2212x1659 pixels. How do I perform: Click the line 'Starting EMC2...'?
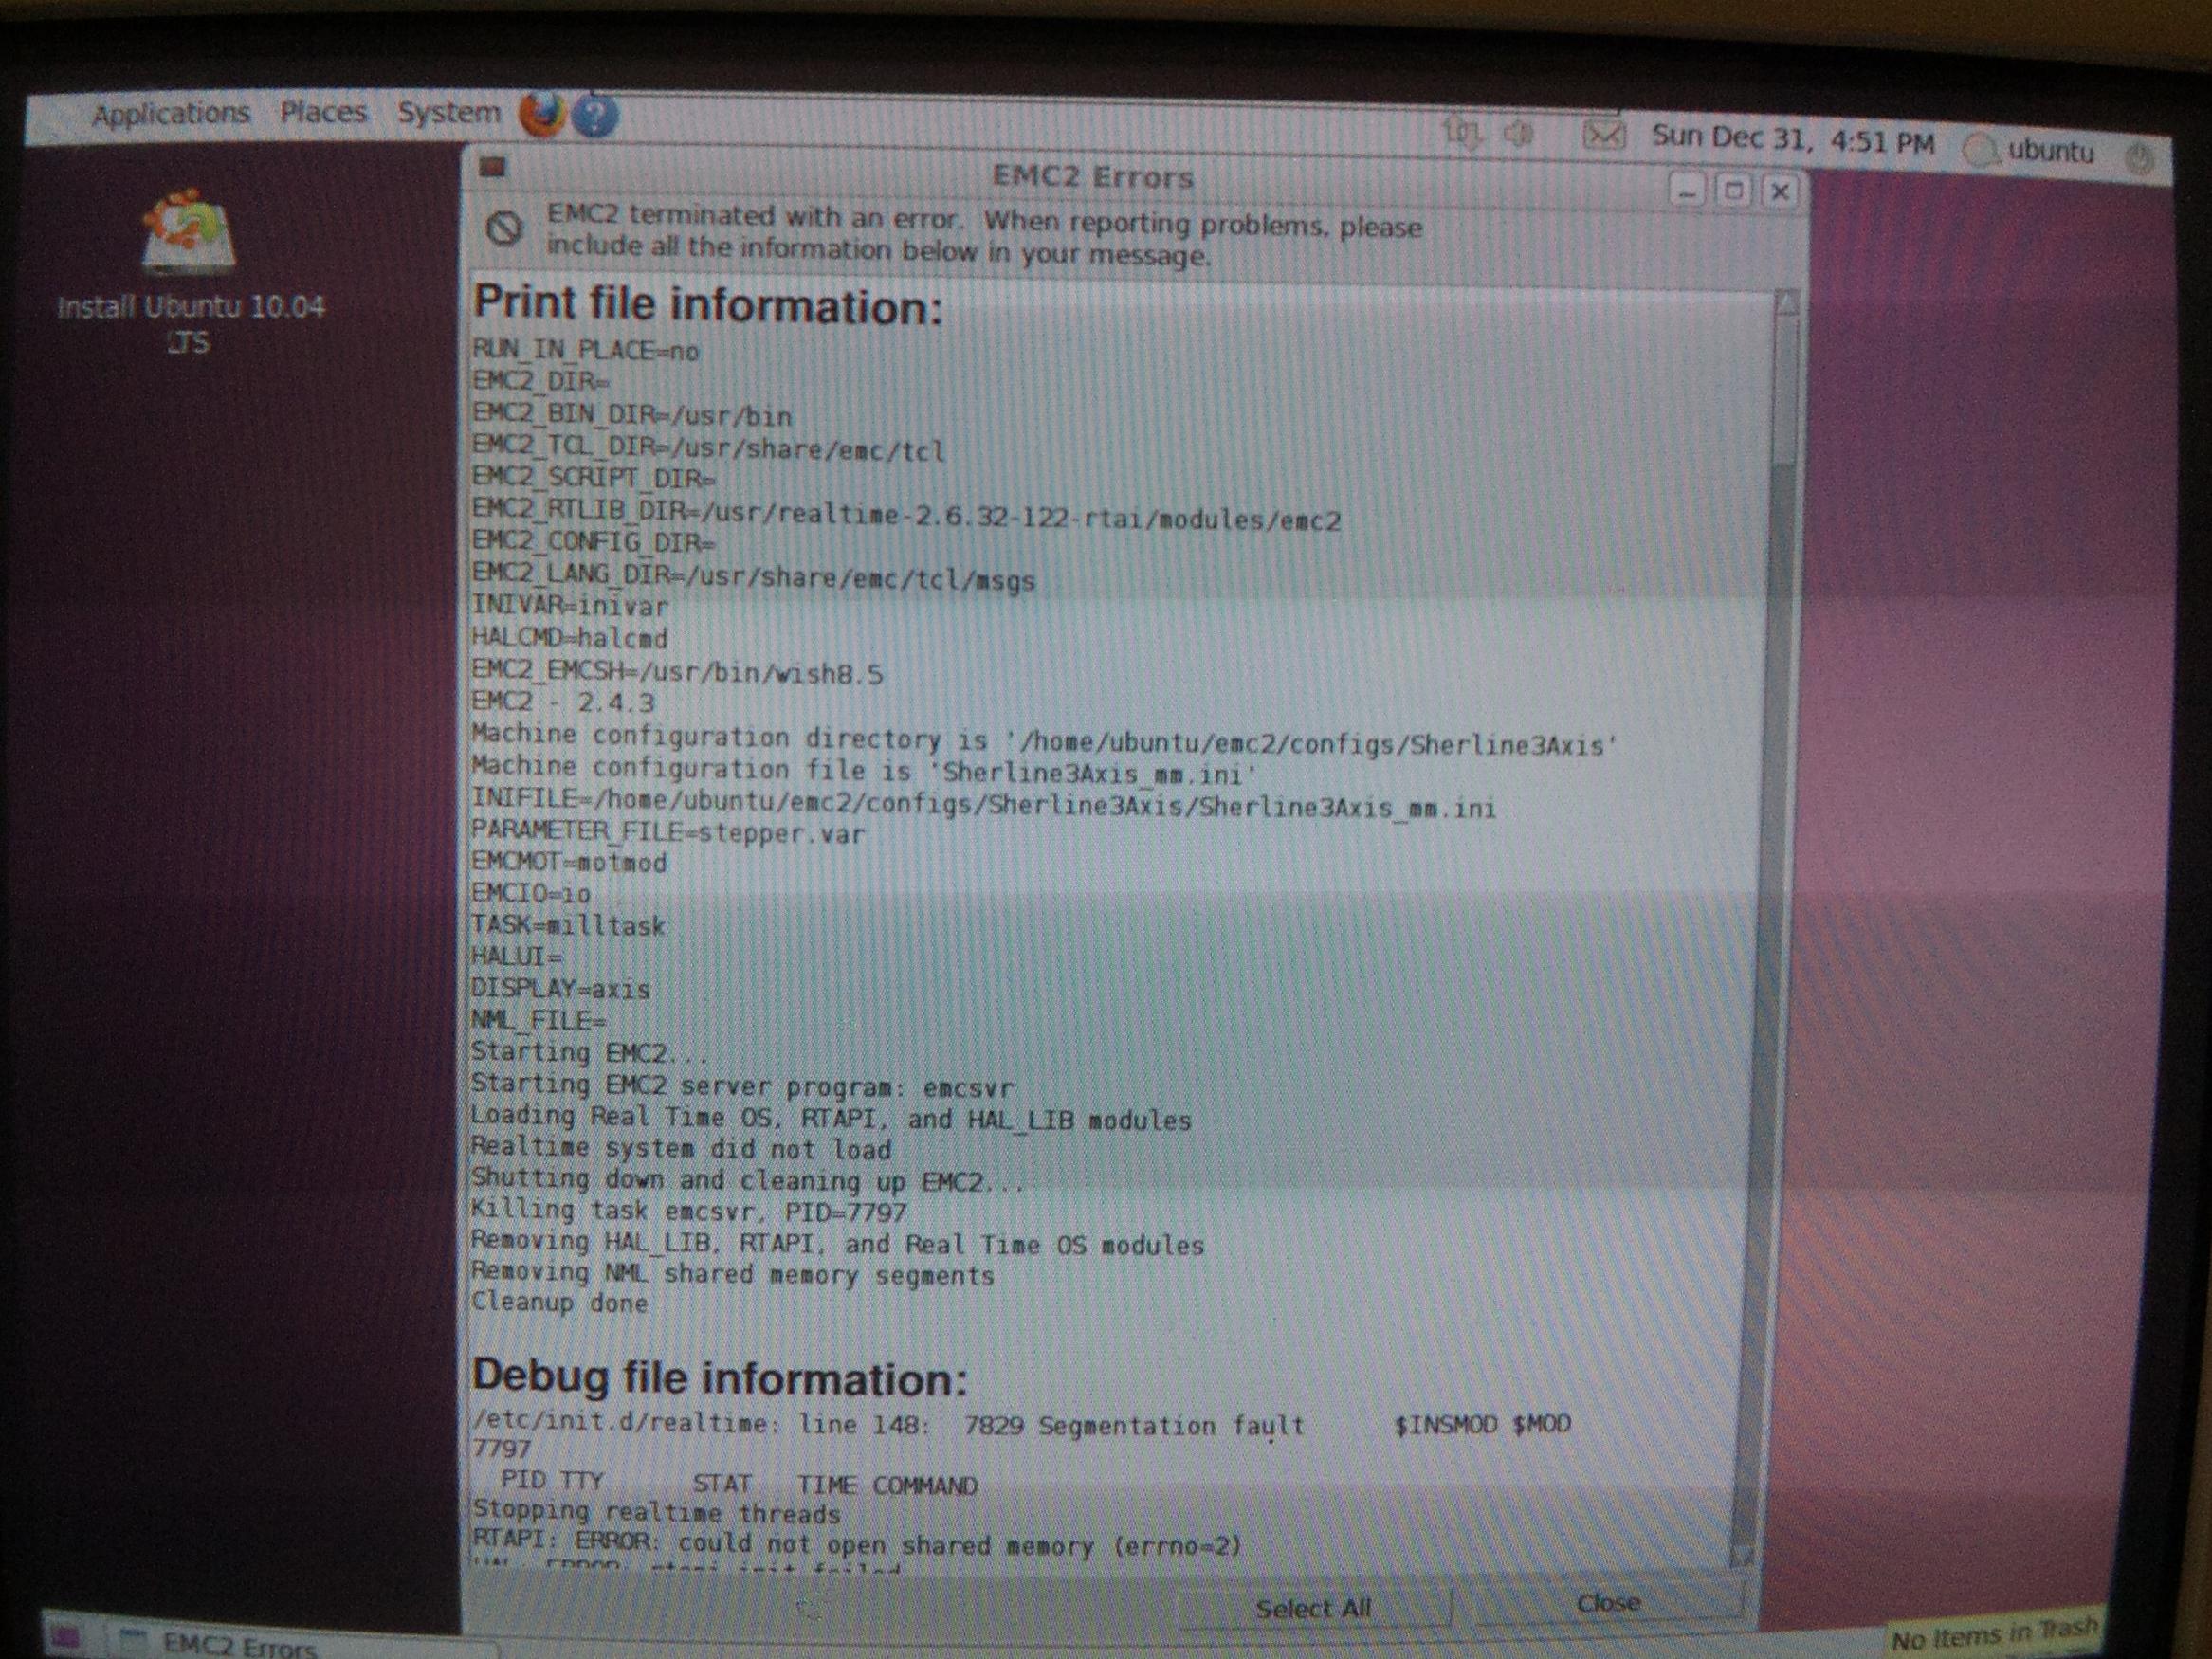[590, 1053]
